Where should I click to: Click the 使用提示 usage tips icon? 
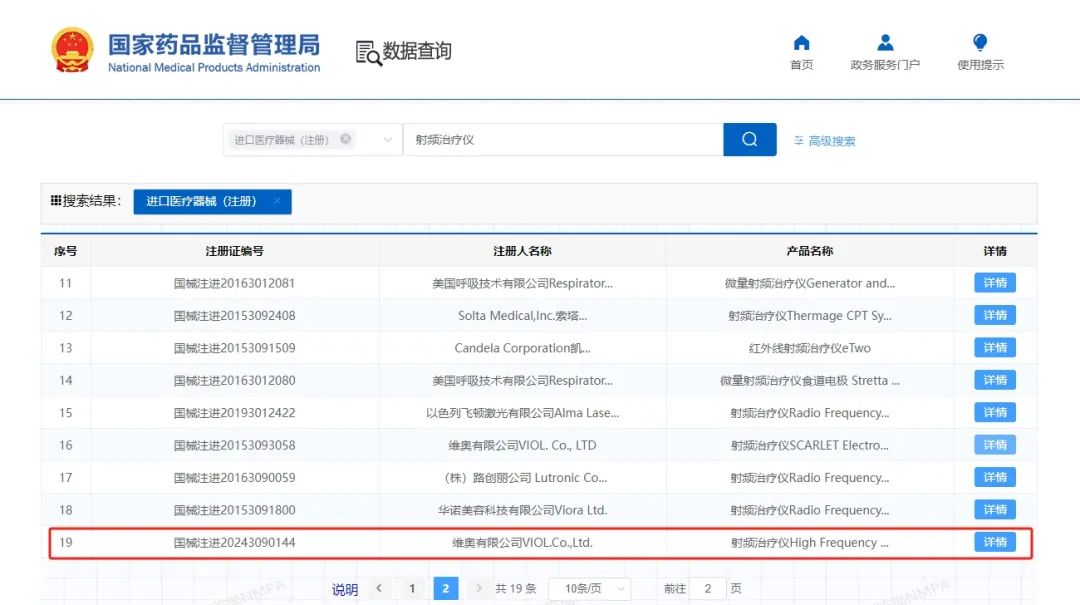point(979,40)
